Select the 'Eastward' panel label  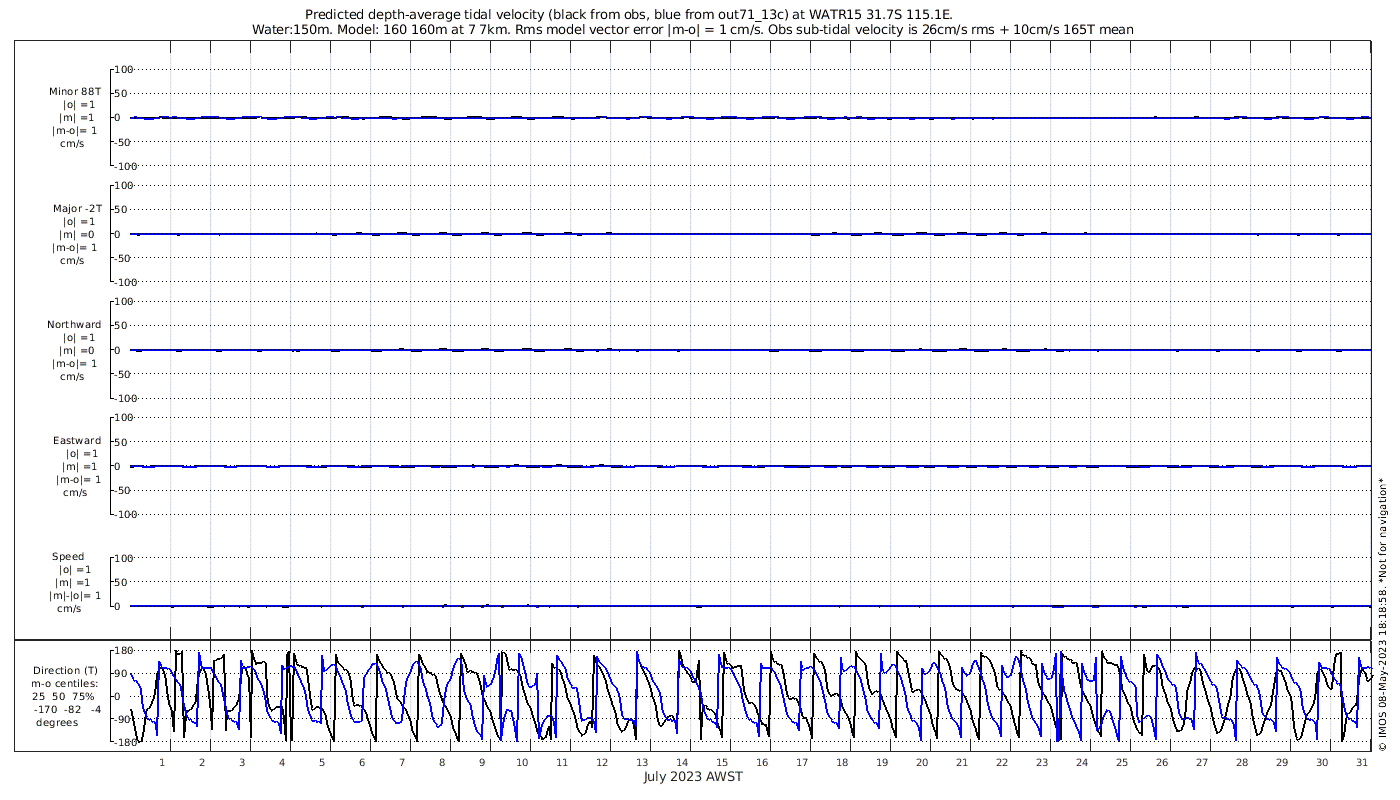[x=77, y=441]
